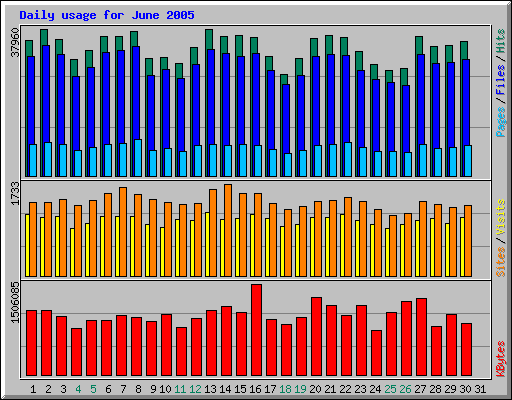
Task: Click day label 22 on the x-axis
Action: (x=345, y=389)
